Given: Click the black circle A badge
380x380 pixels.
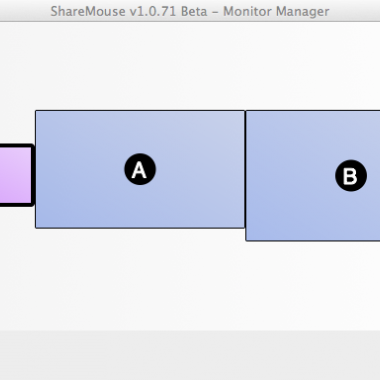Looking at the screenshot, I should click(140, 169).
